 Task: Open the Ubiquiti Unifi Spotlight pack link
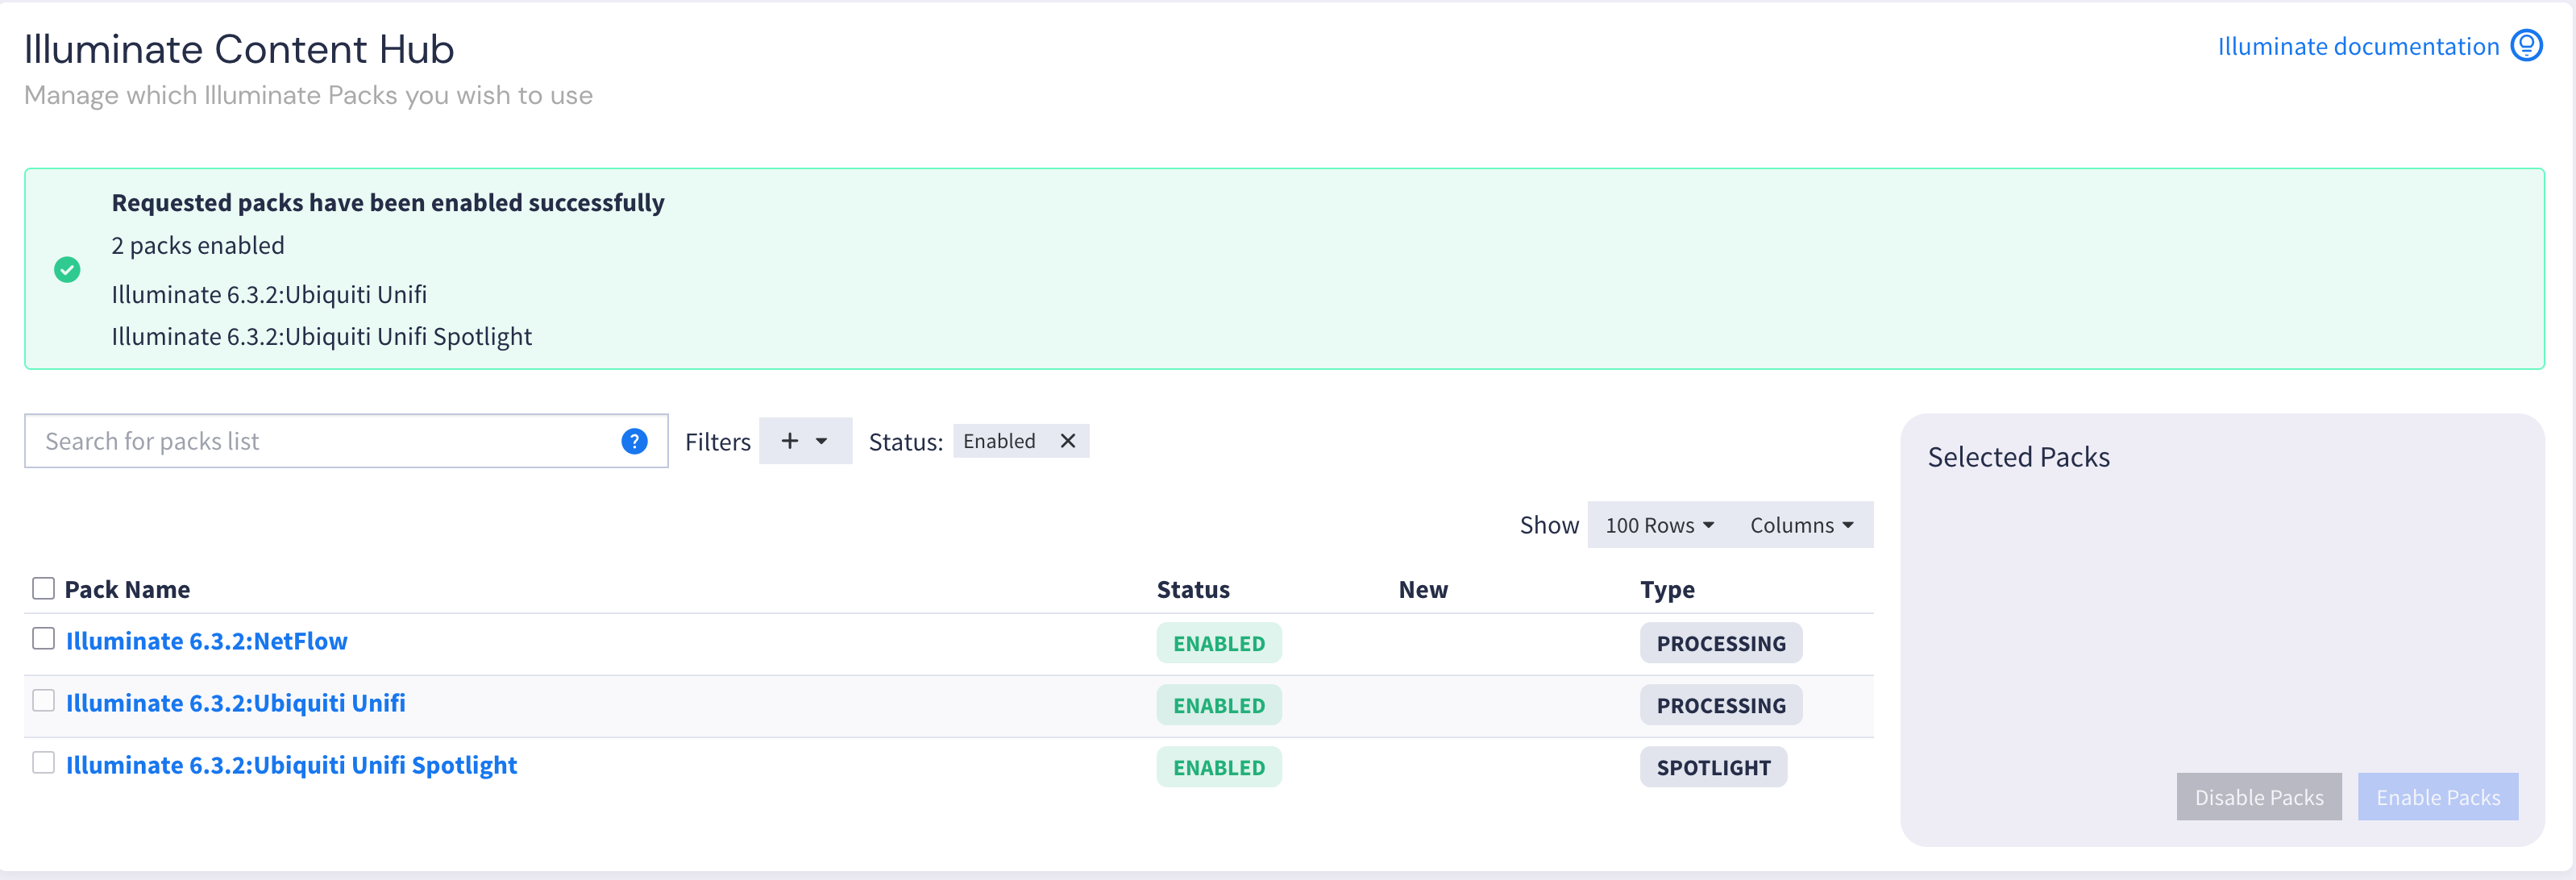(x=292, y=765)
